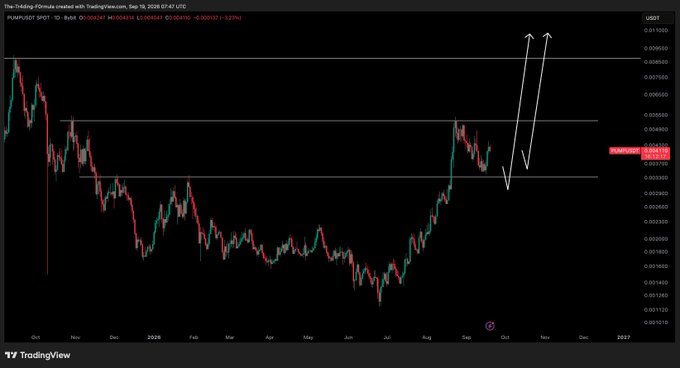This screenshot has width=680, height=368.
Task: Click the Sep label on the time axis
Action: pyautogui.click(x=467, y=337)
